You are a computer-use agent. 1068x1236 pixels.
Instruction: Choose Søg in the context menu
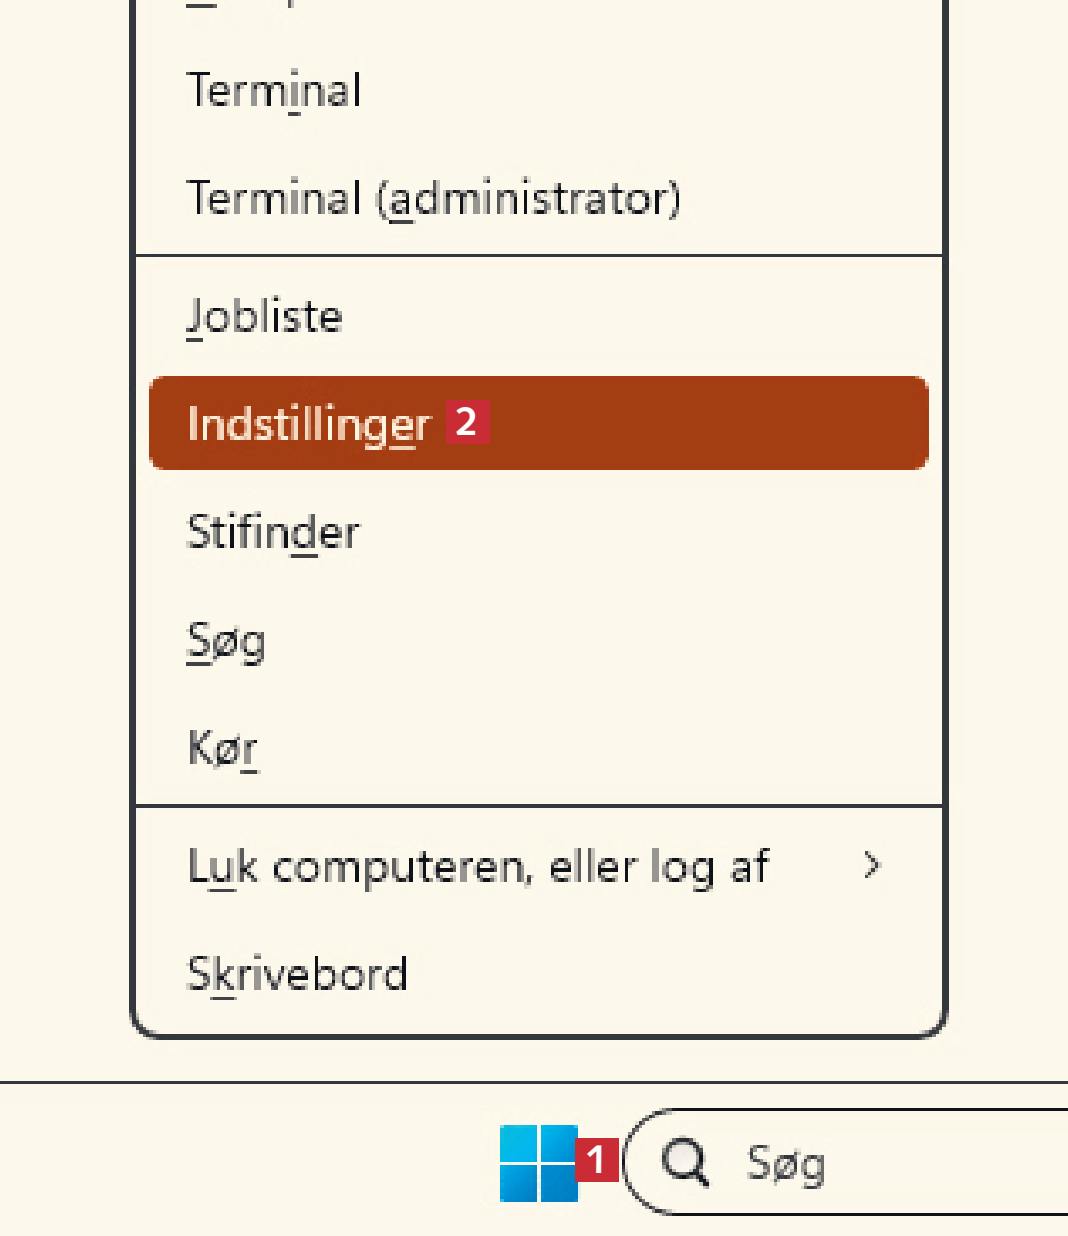point(226,640)
